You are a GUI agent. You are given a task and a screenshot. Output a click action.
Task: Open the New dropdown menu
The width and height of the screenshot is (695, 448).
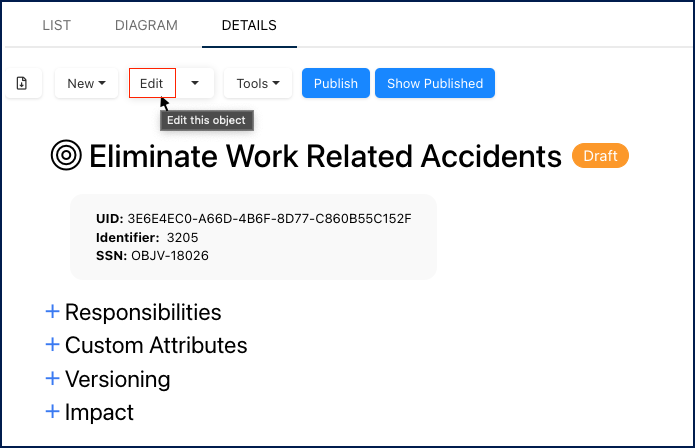[x=86, y=83]
